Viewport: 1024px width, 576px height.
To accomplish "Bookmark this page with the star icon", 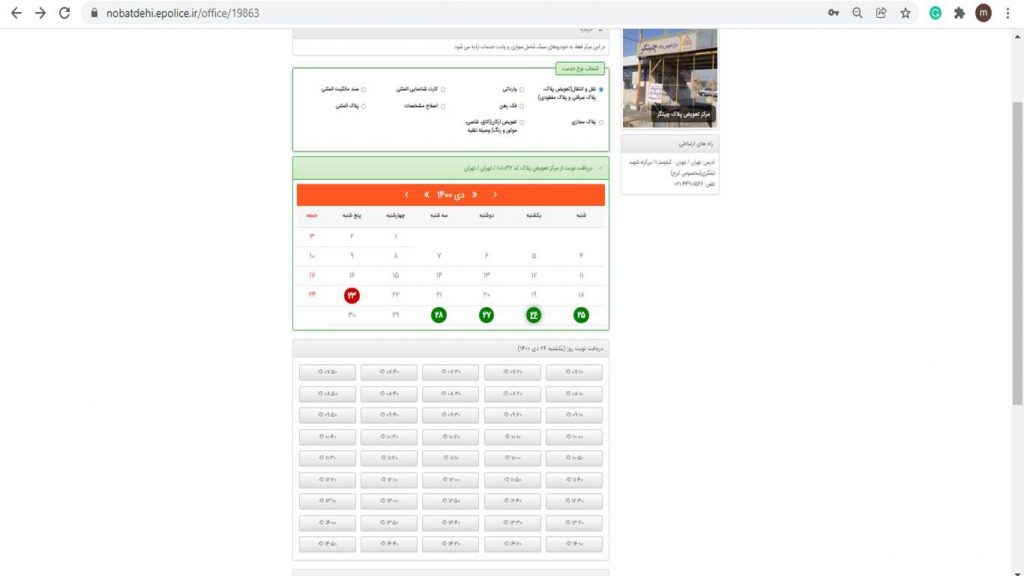I will pyautogui.click(x=905, y=13).
